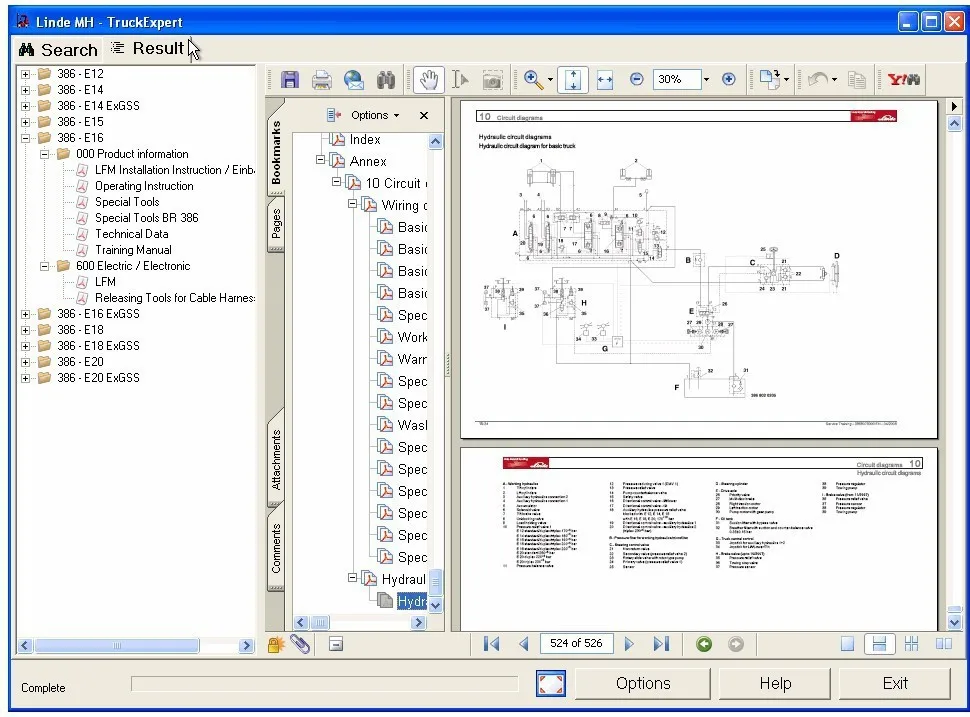The height and width of the screenshot is (717, 970).
Task: Click left tree horizontal scrollbar
Action: (x=136, y=646)
